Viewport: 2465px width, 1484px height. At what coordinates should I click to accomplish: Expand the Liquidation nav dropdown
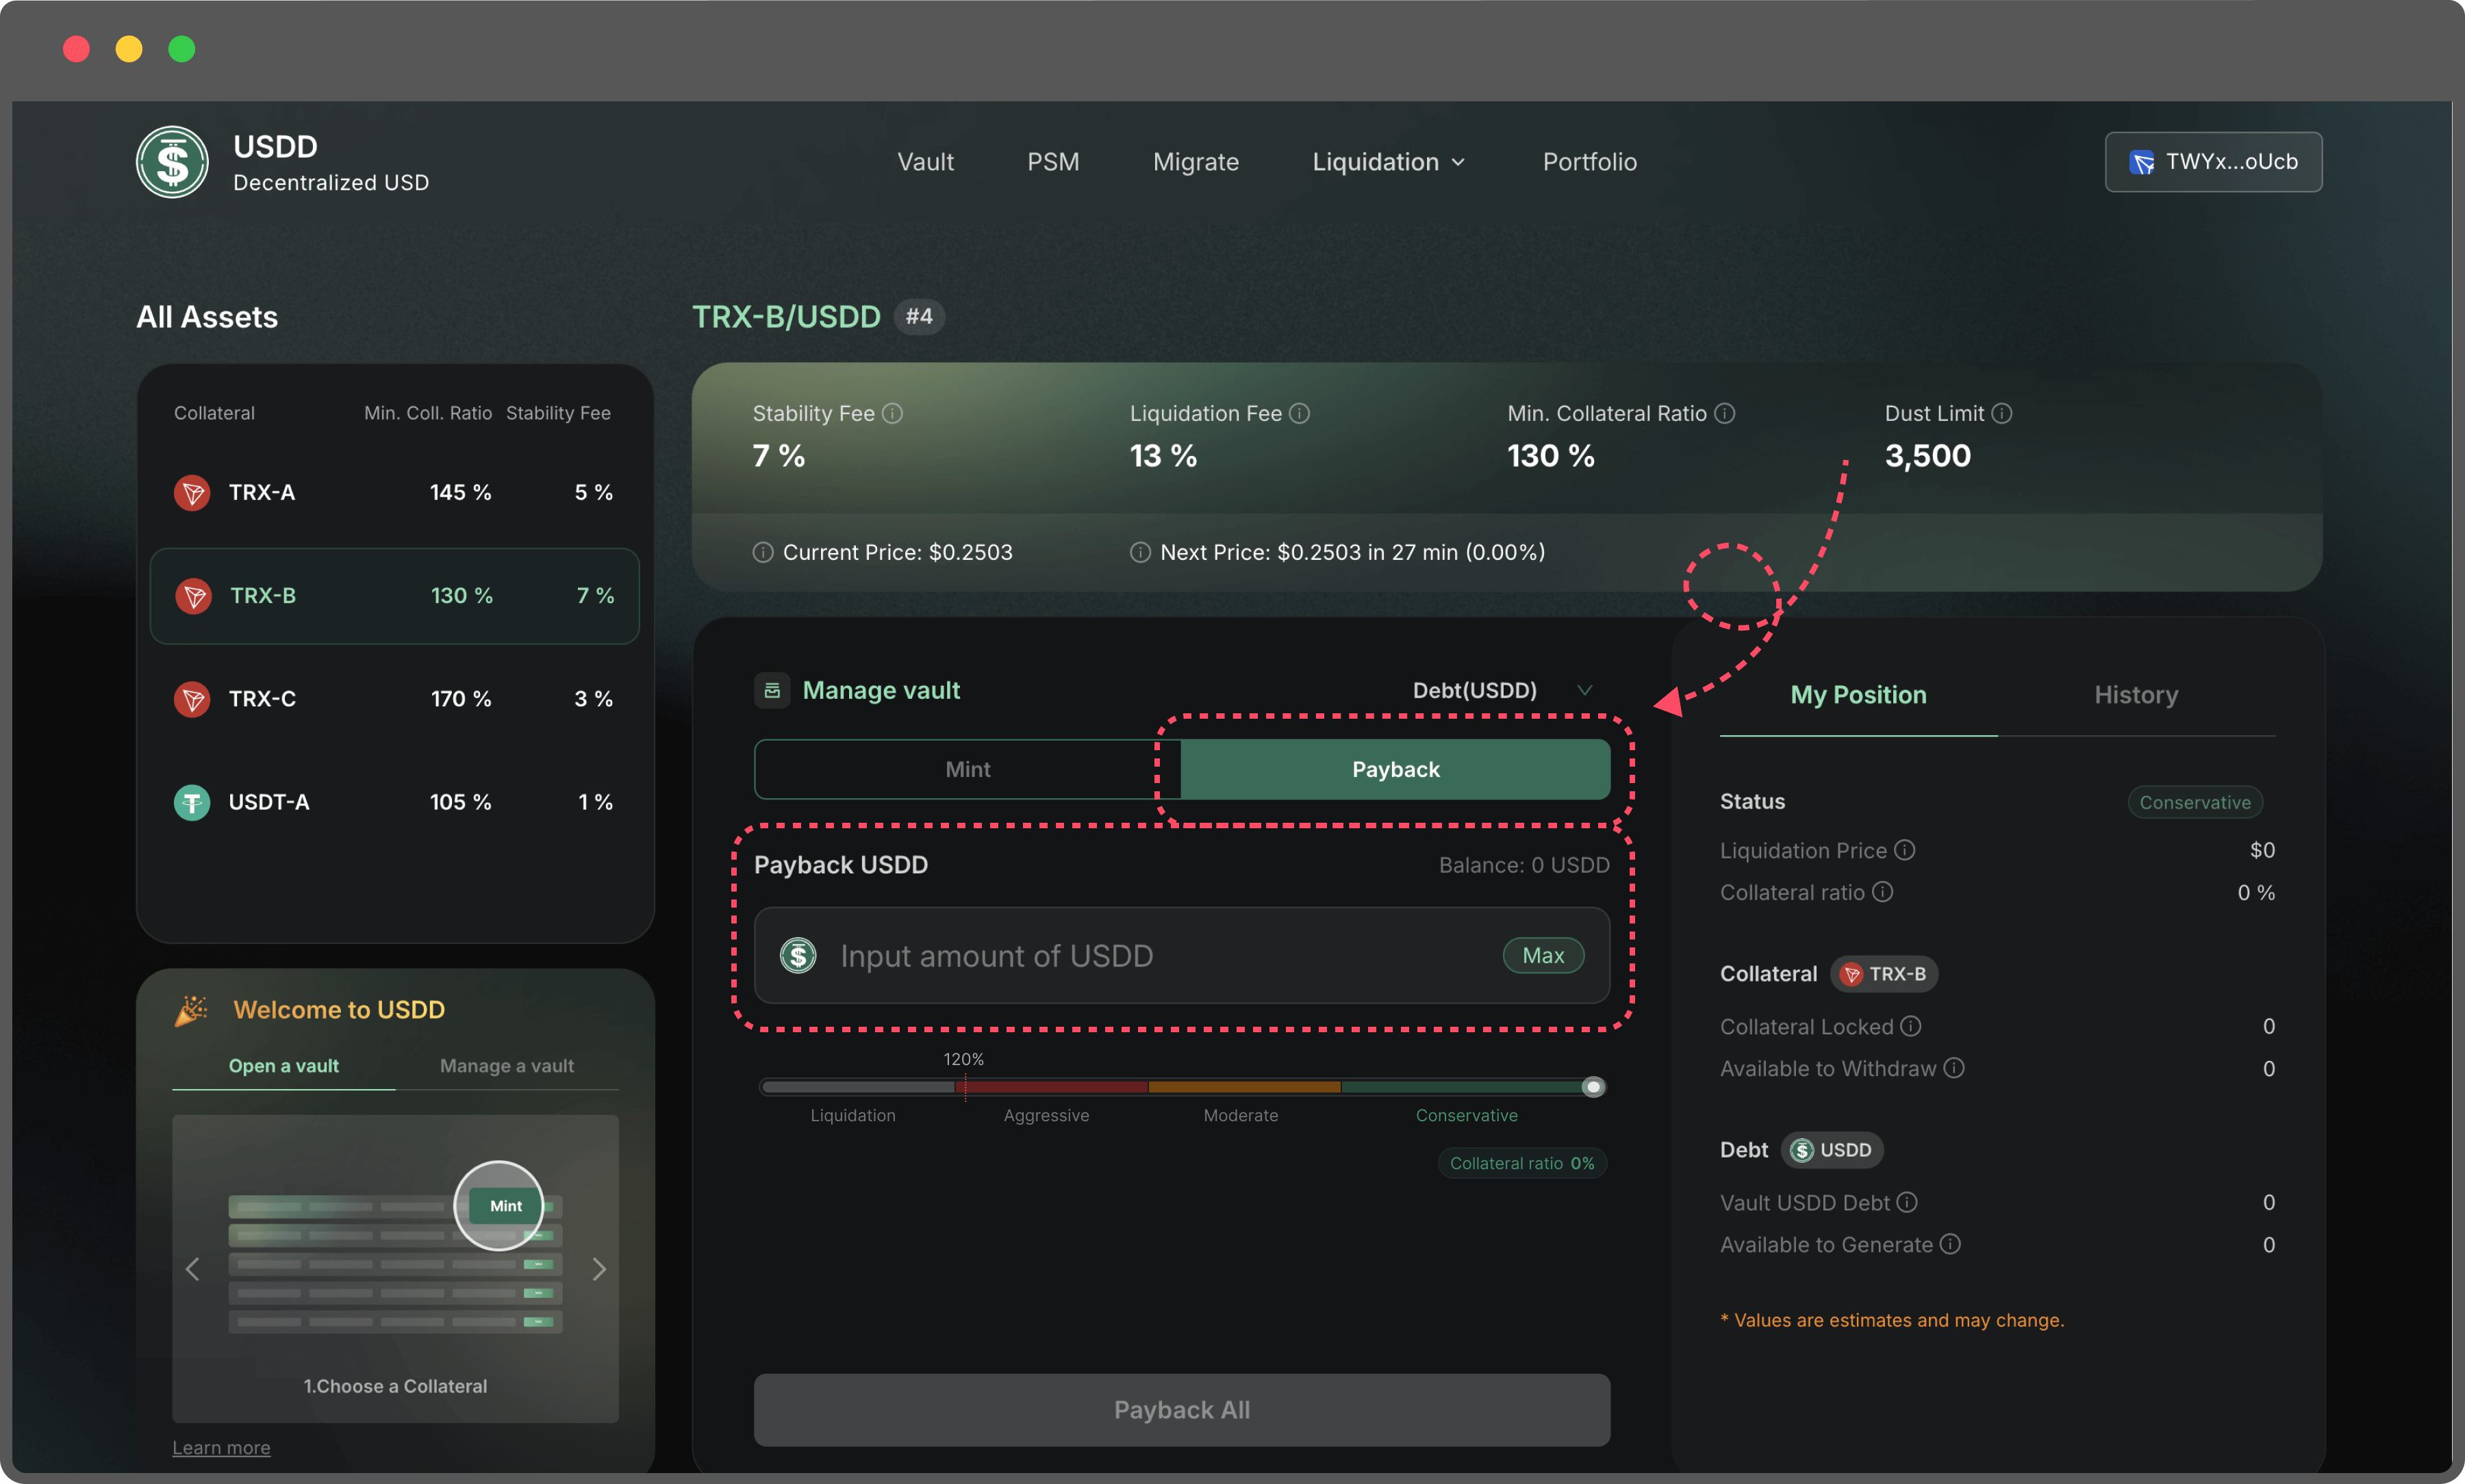pos(1388,162)
